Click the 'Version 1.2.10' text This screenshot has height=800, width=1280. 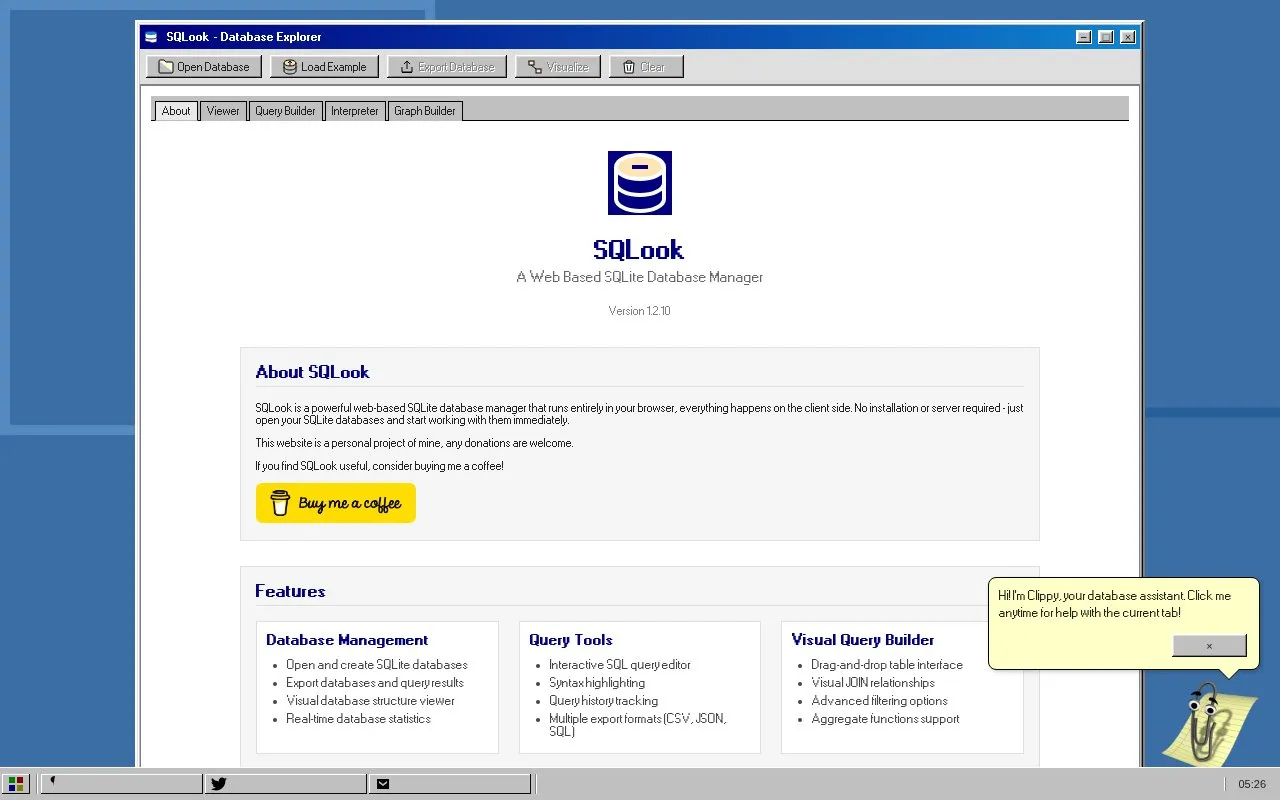tap(640, 311)
